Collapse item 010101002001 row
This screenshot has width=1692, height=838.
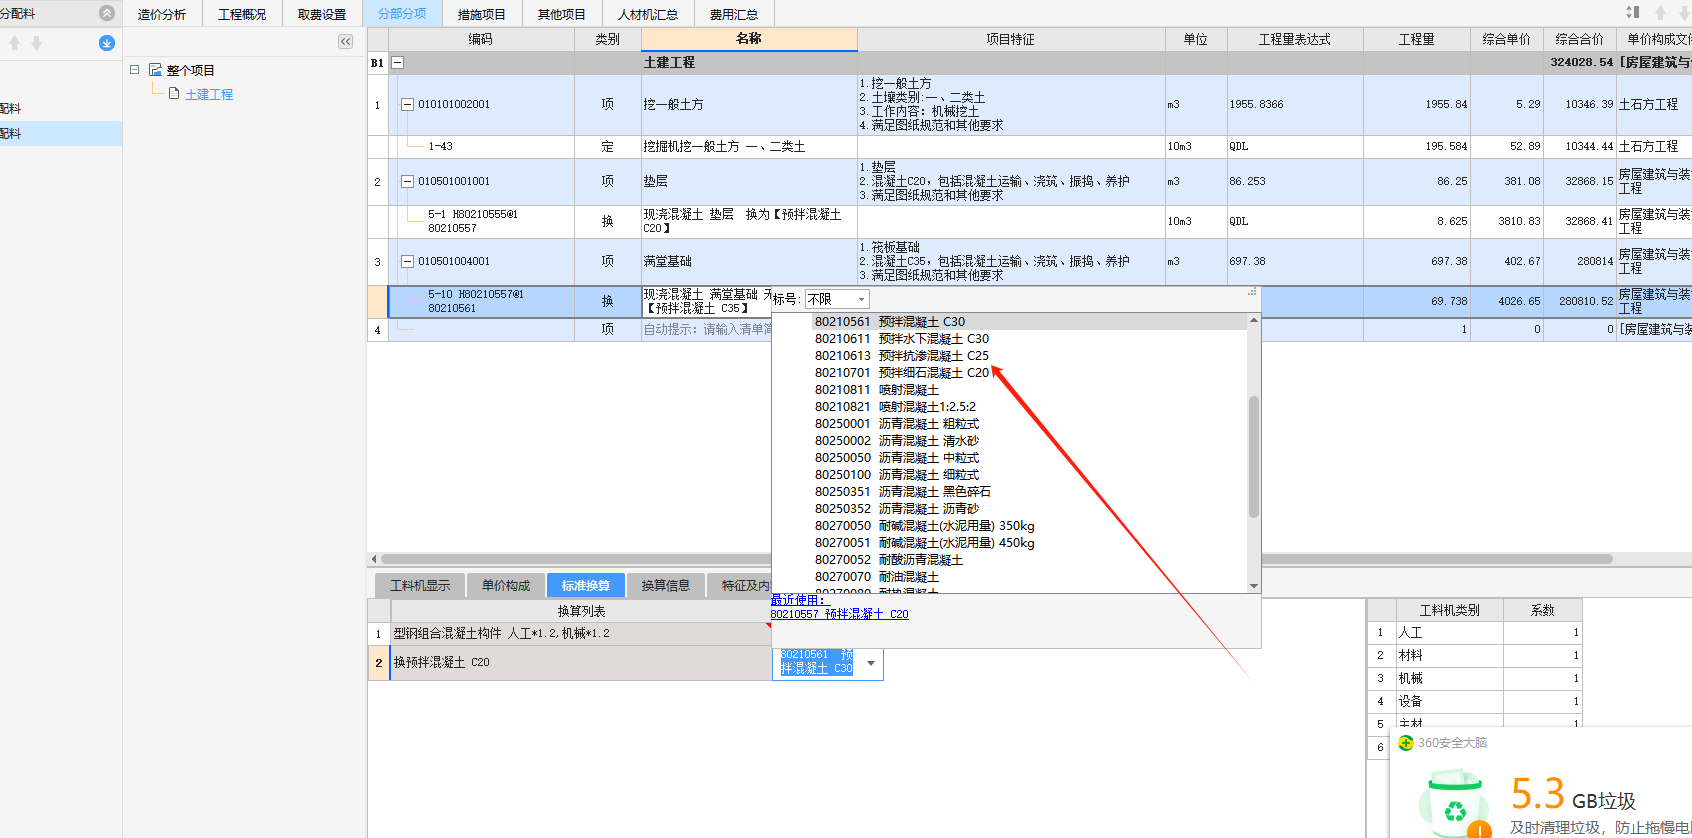407,104
